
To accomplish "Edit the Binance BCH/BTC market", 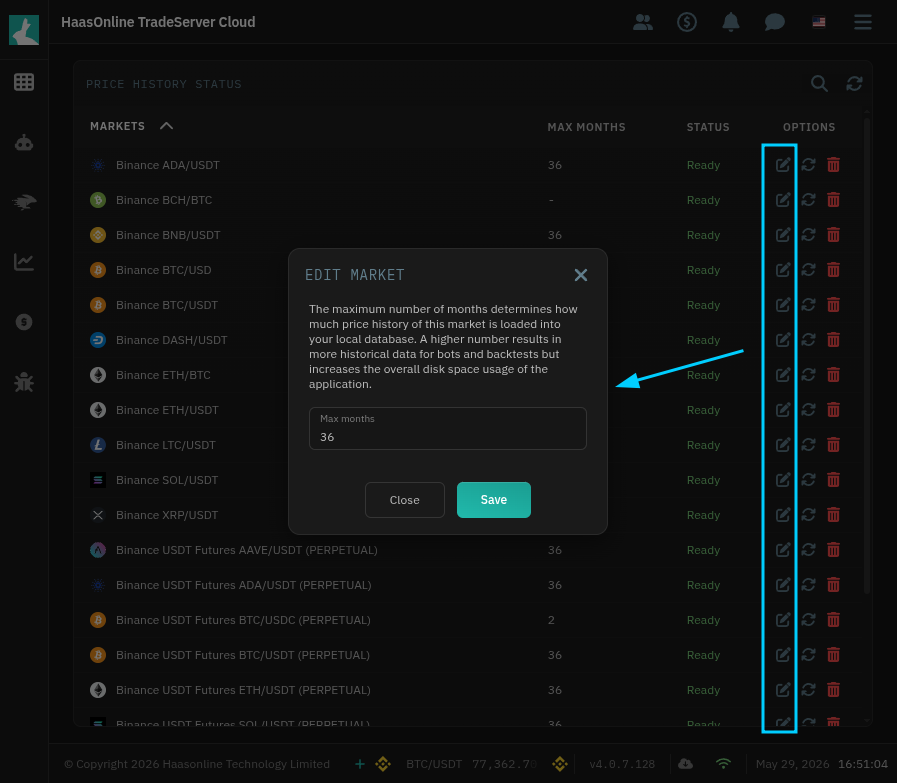I will tap(783, 200).
